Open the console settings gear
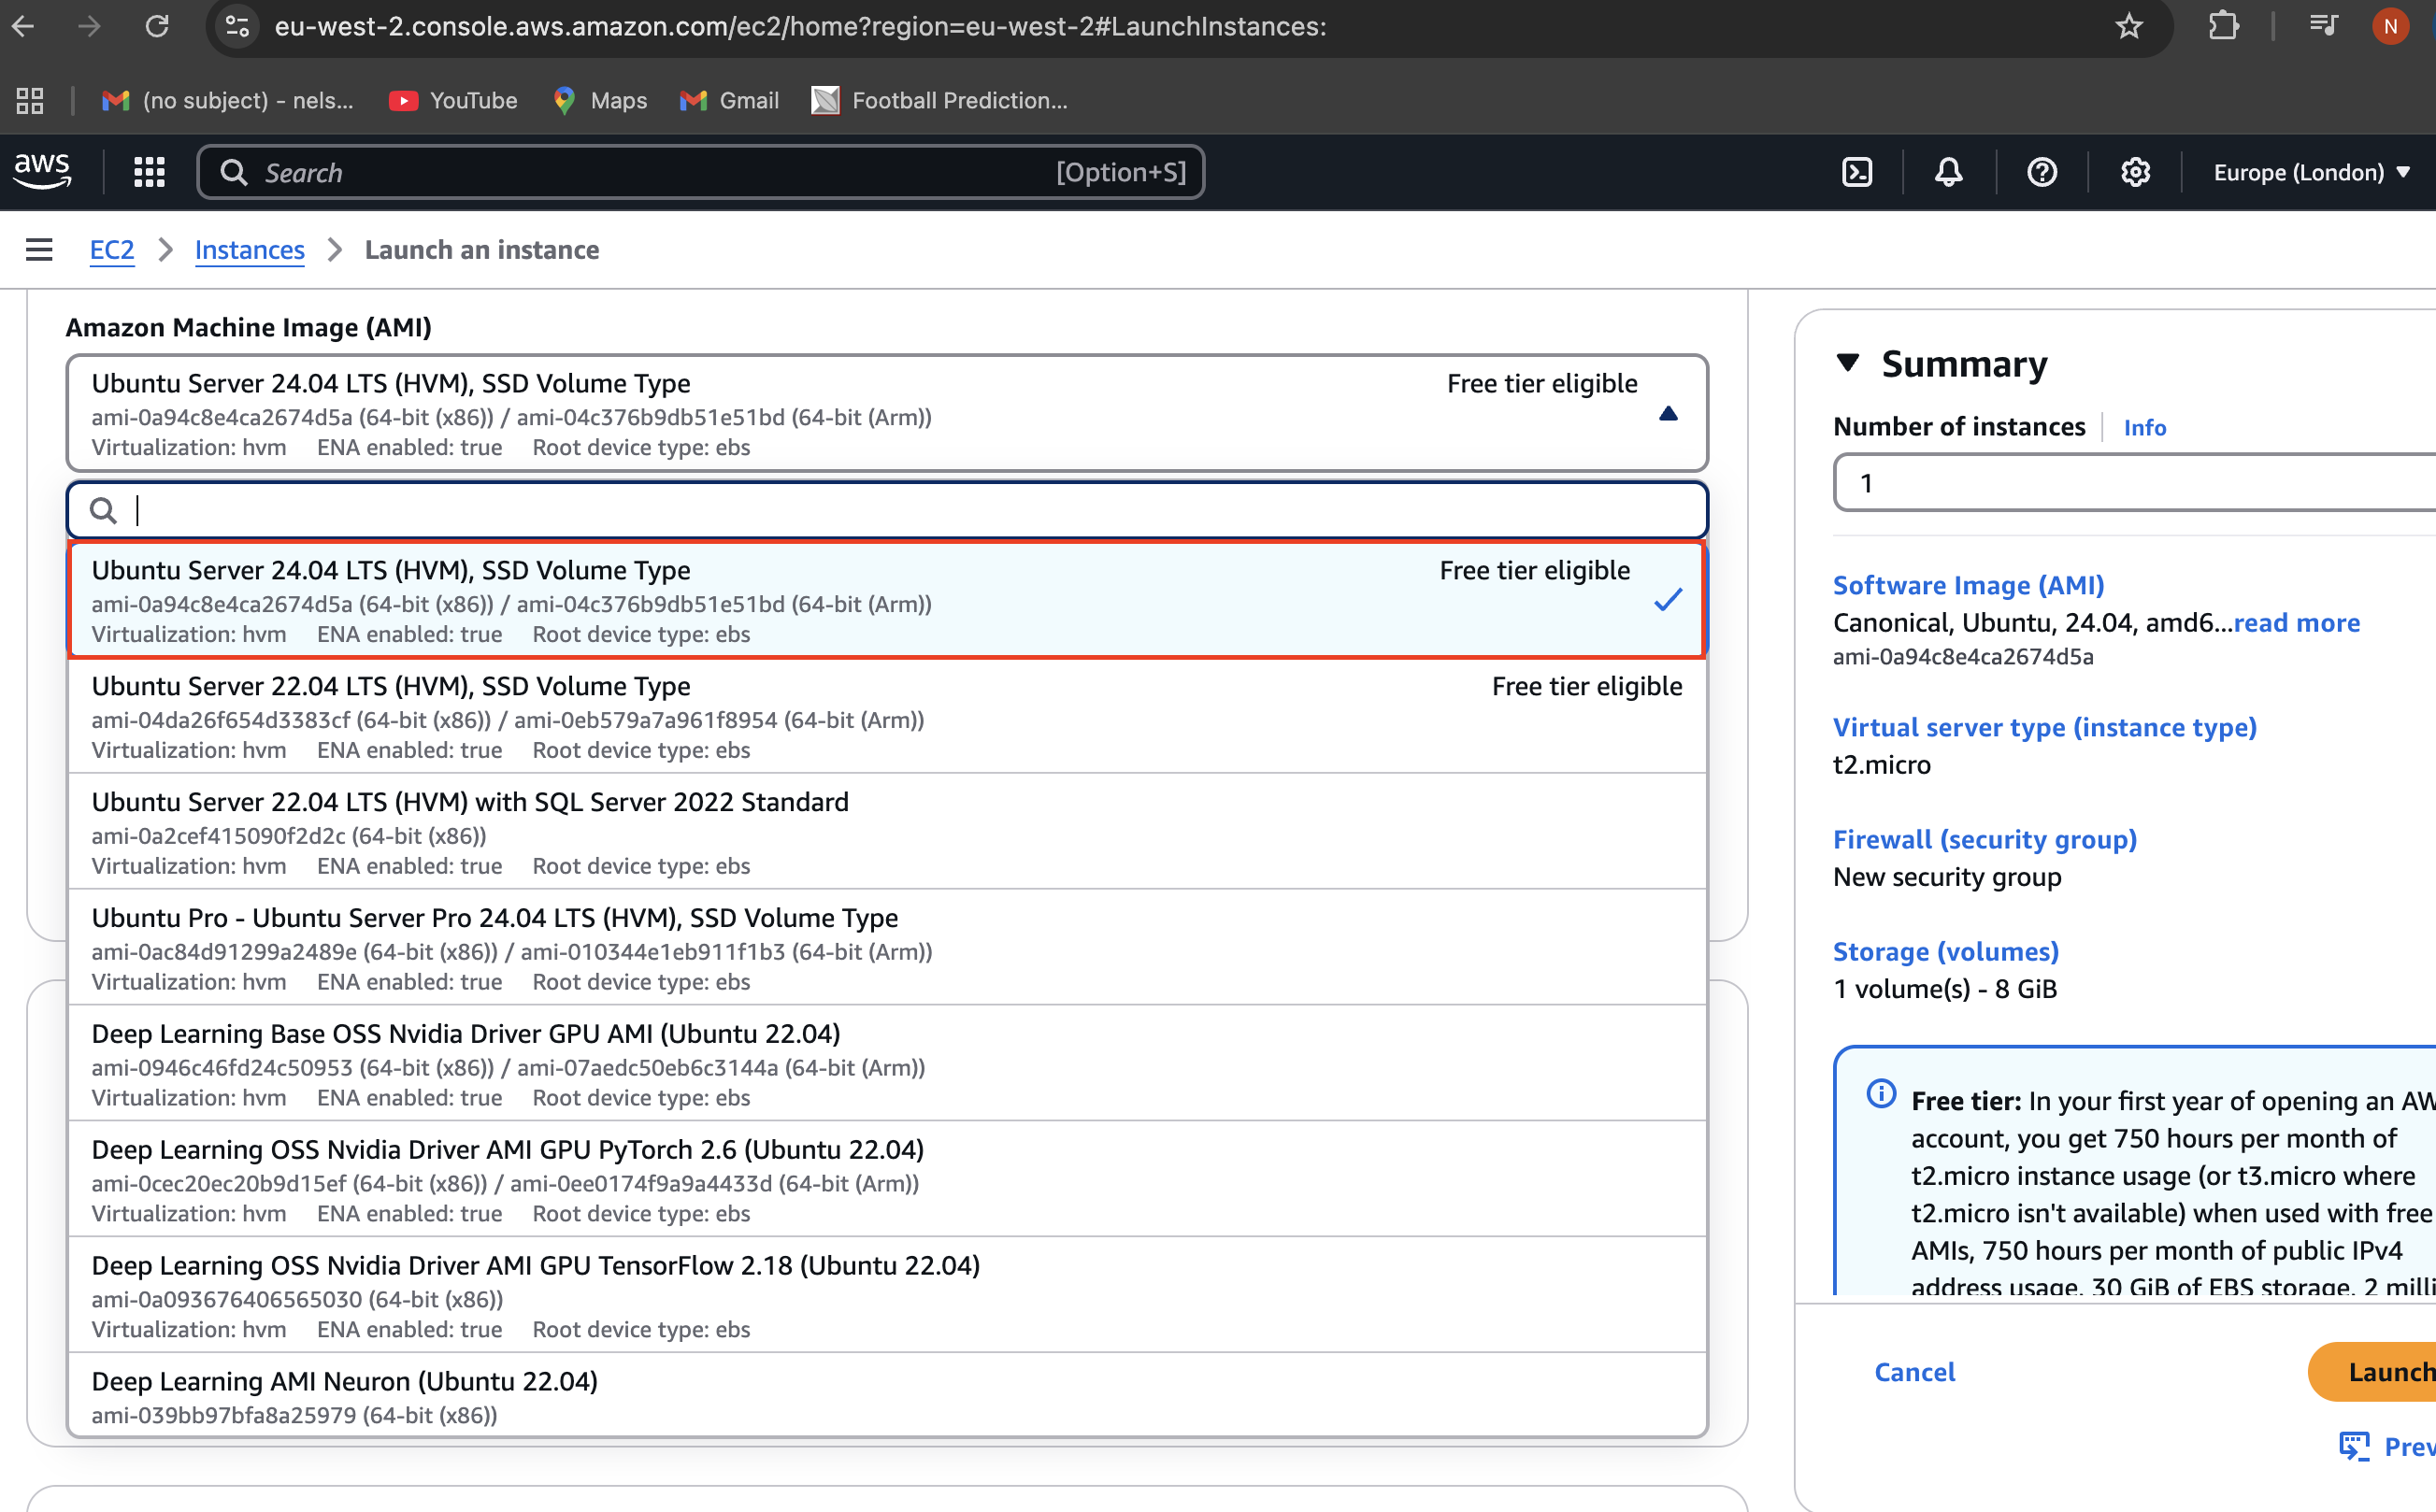 pyautogui.click(x=2135, y=172)
